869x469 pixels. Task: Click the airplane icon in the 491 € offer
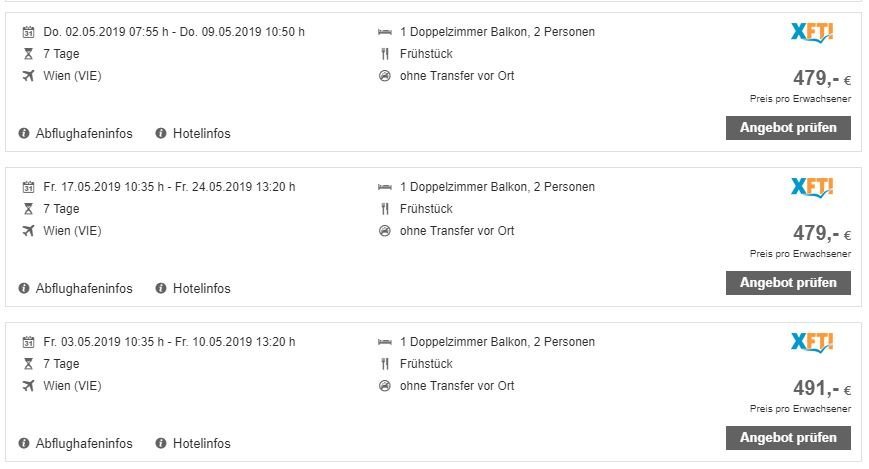(x=28, y=386)
